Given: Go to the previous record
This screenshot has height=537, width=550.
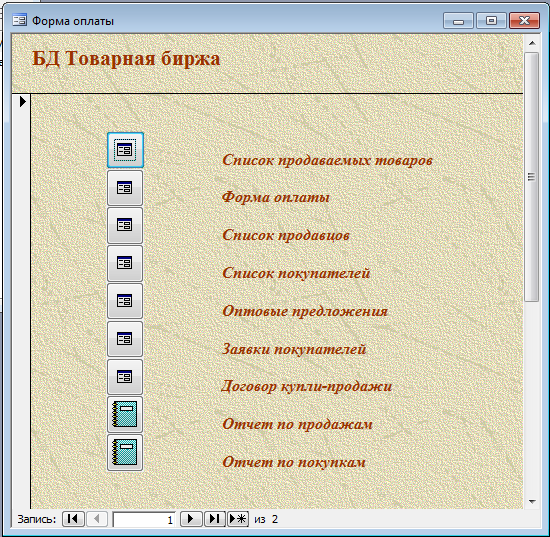Looking at the screenshot, I should 96,519.
